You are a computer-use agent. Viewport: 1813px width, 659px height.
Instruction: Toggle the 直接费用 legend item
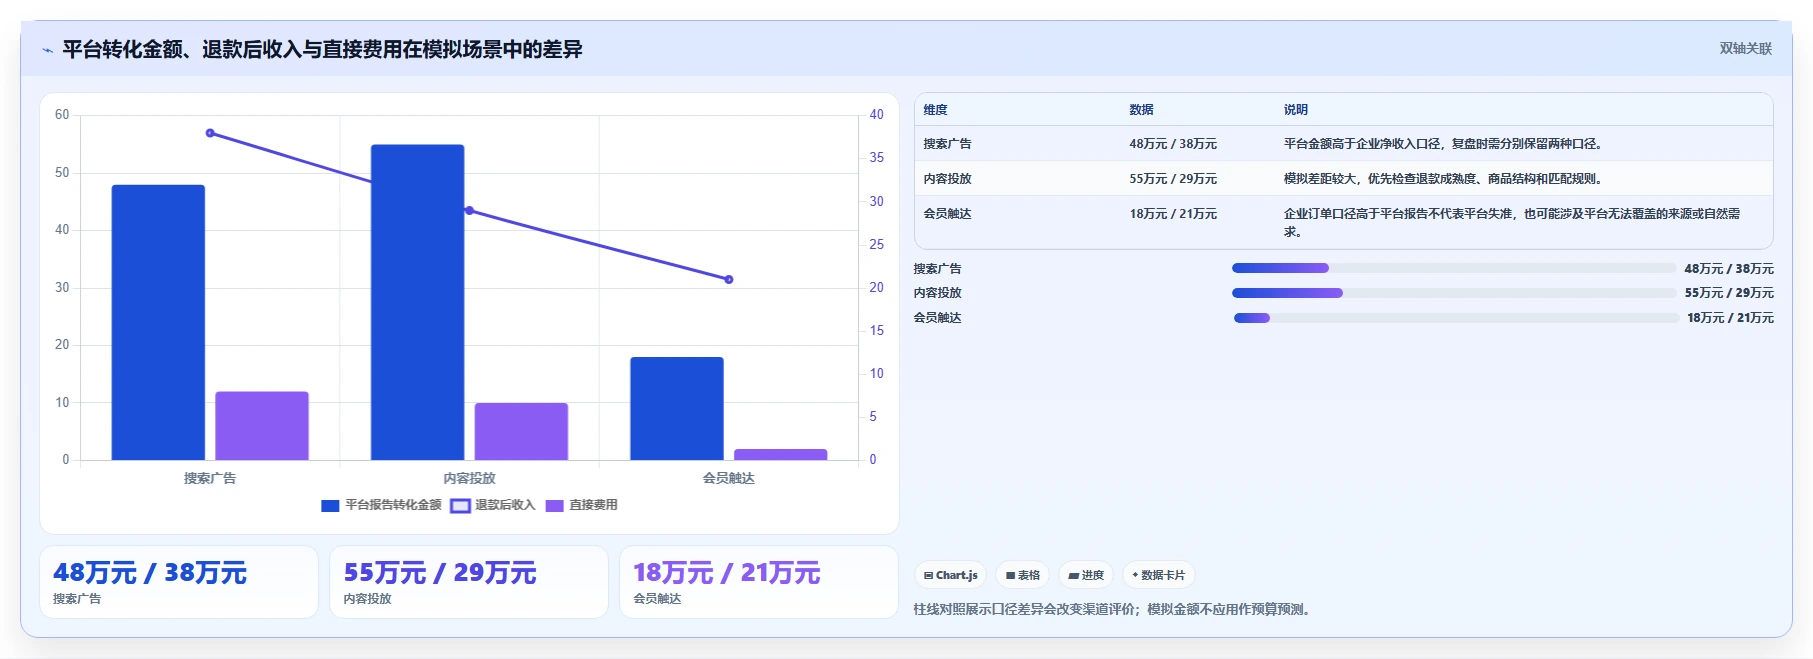coord(581,505)
